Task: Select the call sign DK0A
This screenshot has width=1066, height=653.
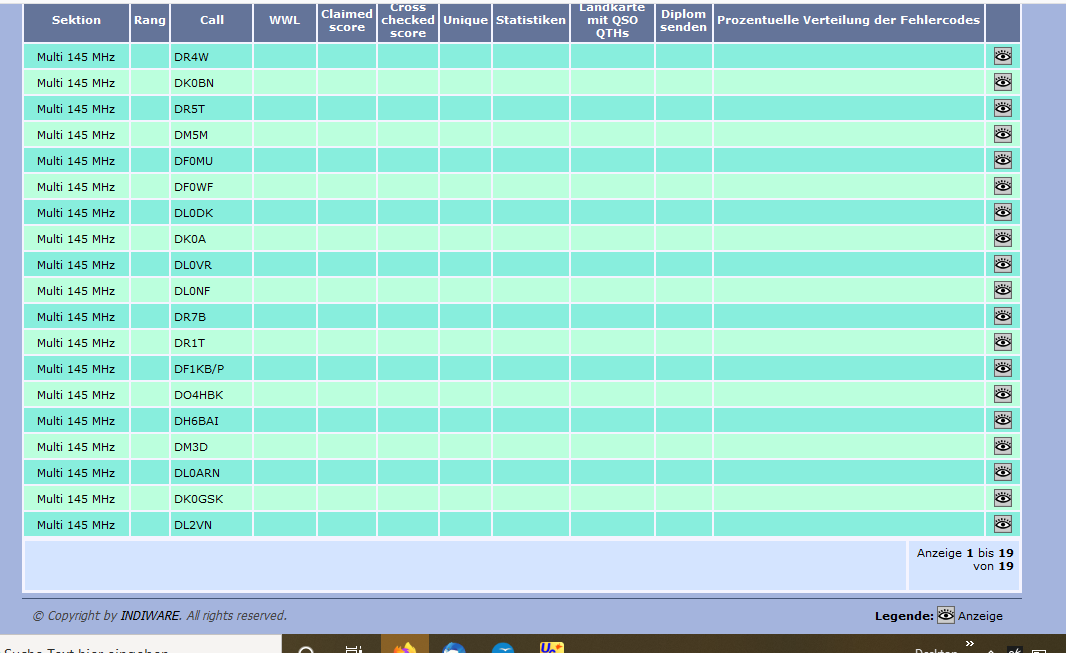Action: [190, 239]
